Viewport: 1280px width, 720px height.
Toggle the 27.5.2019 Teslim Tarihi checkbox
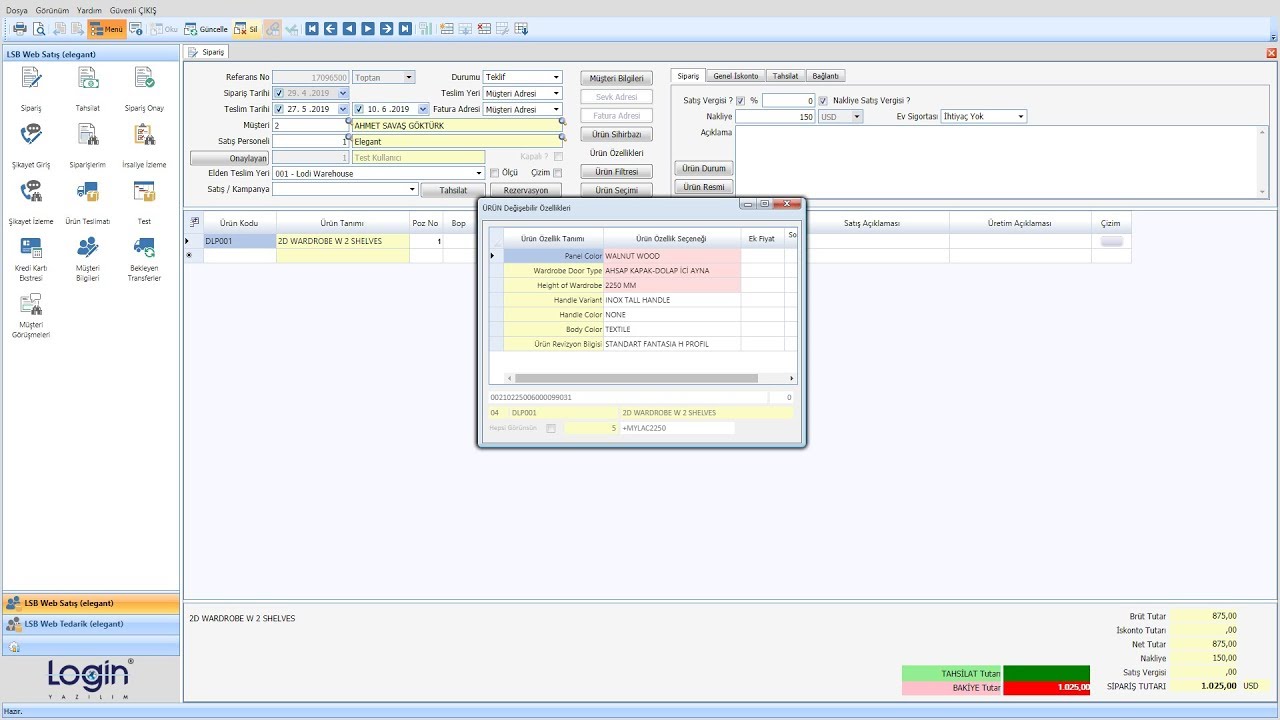[279, 109]
